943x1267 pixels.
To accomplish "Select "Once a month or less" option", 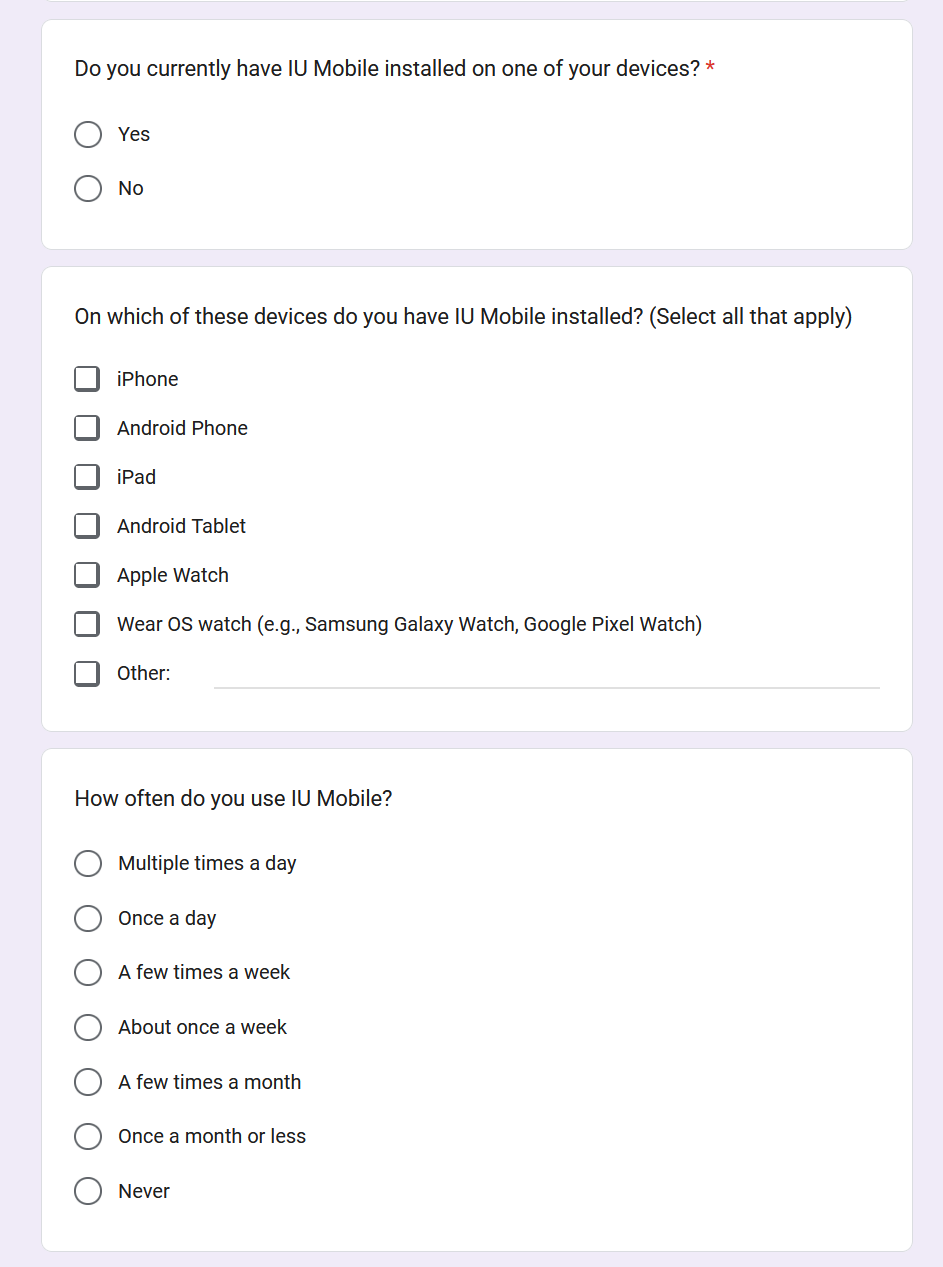I will [x=88, y=1136].
